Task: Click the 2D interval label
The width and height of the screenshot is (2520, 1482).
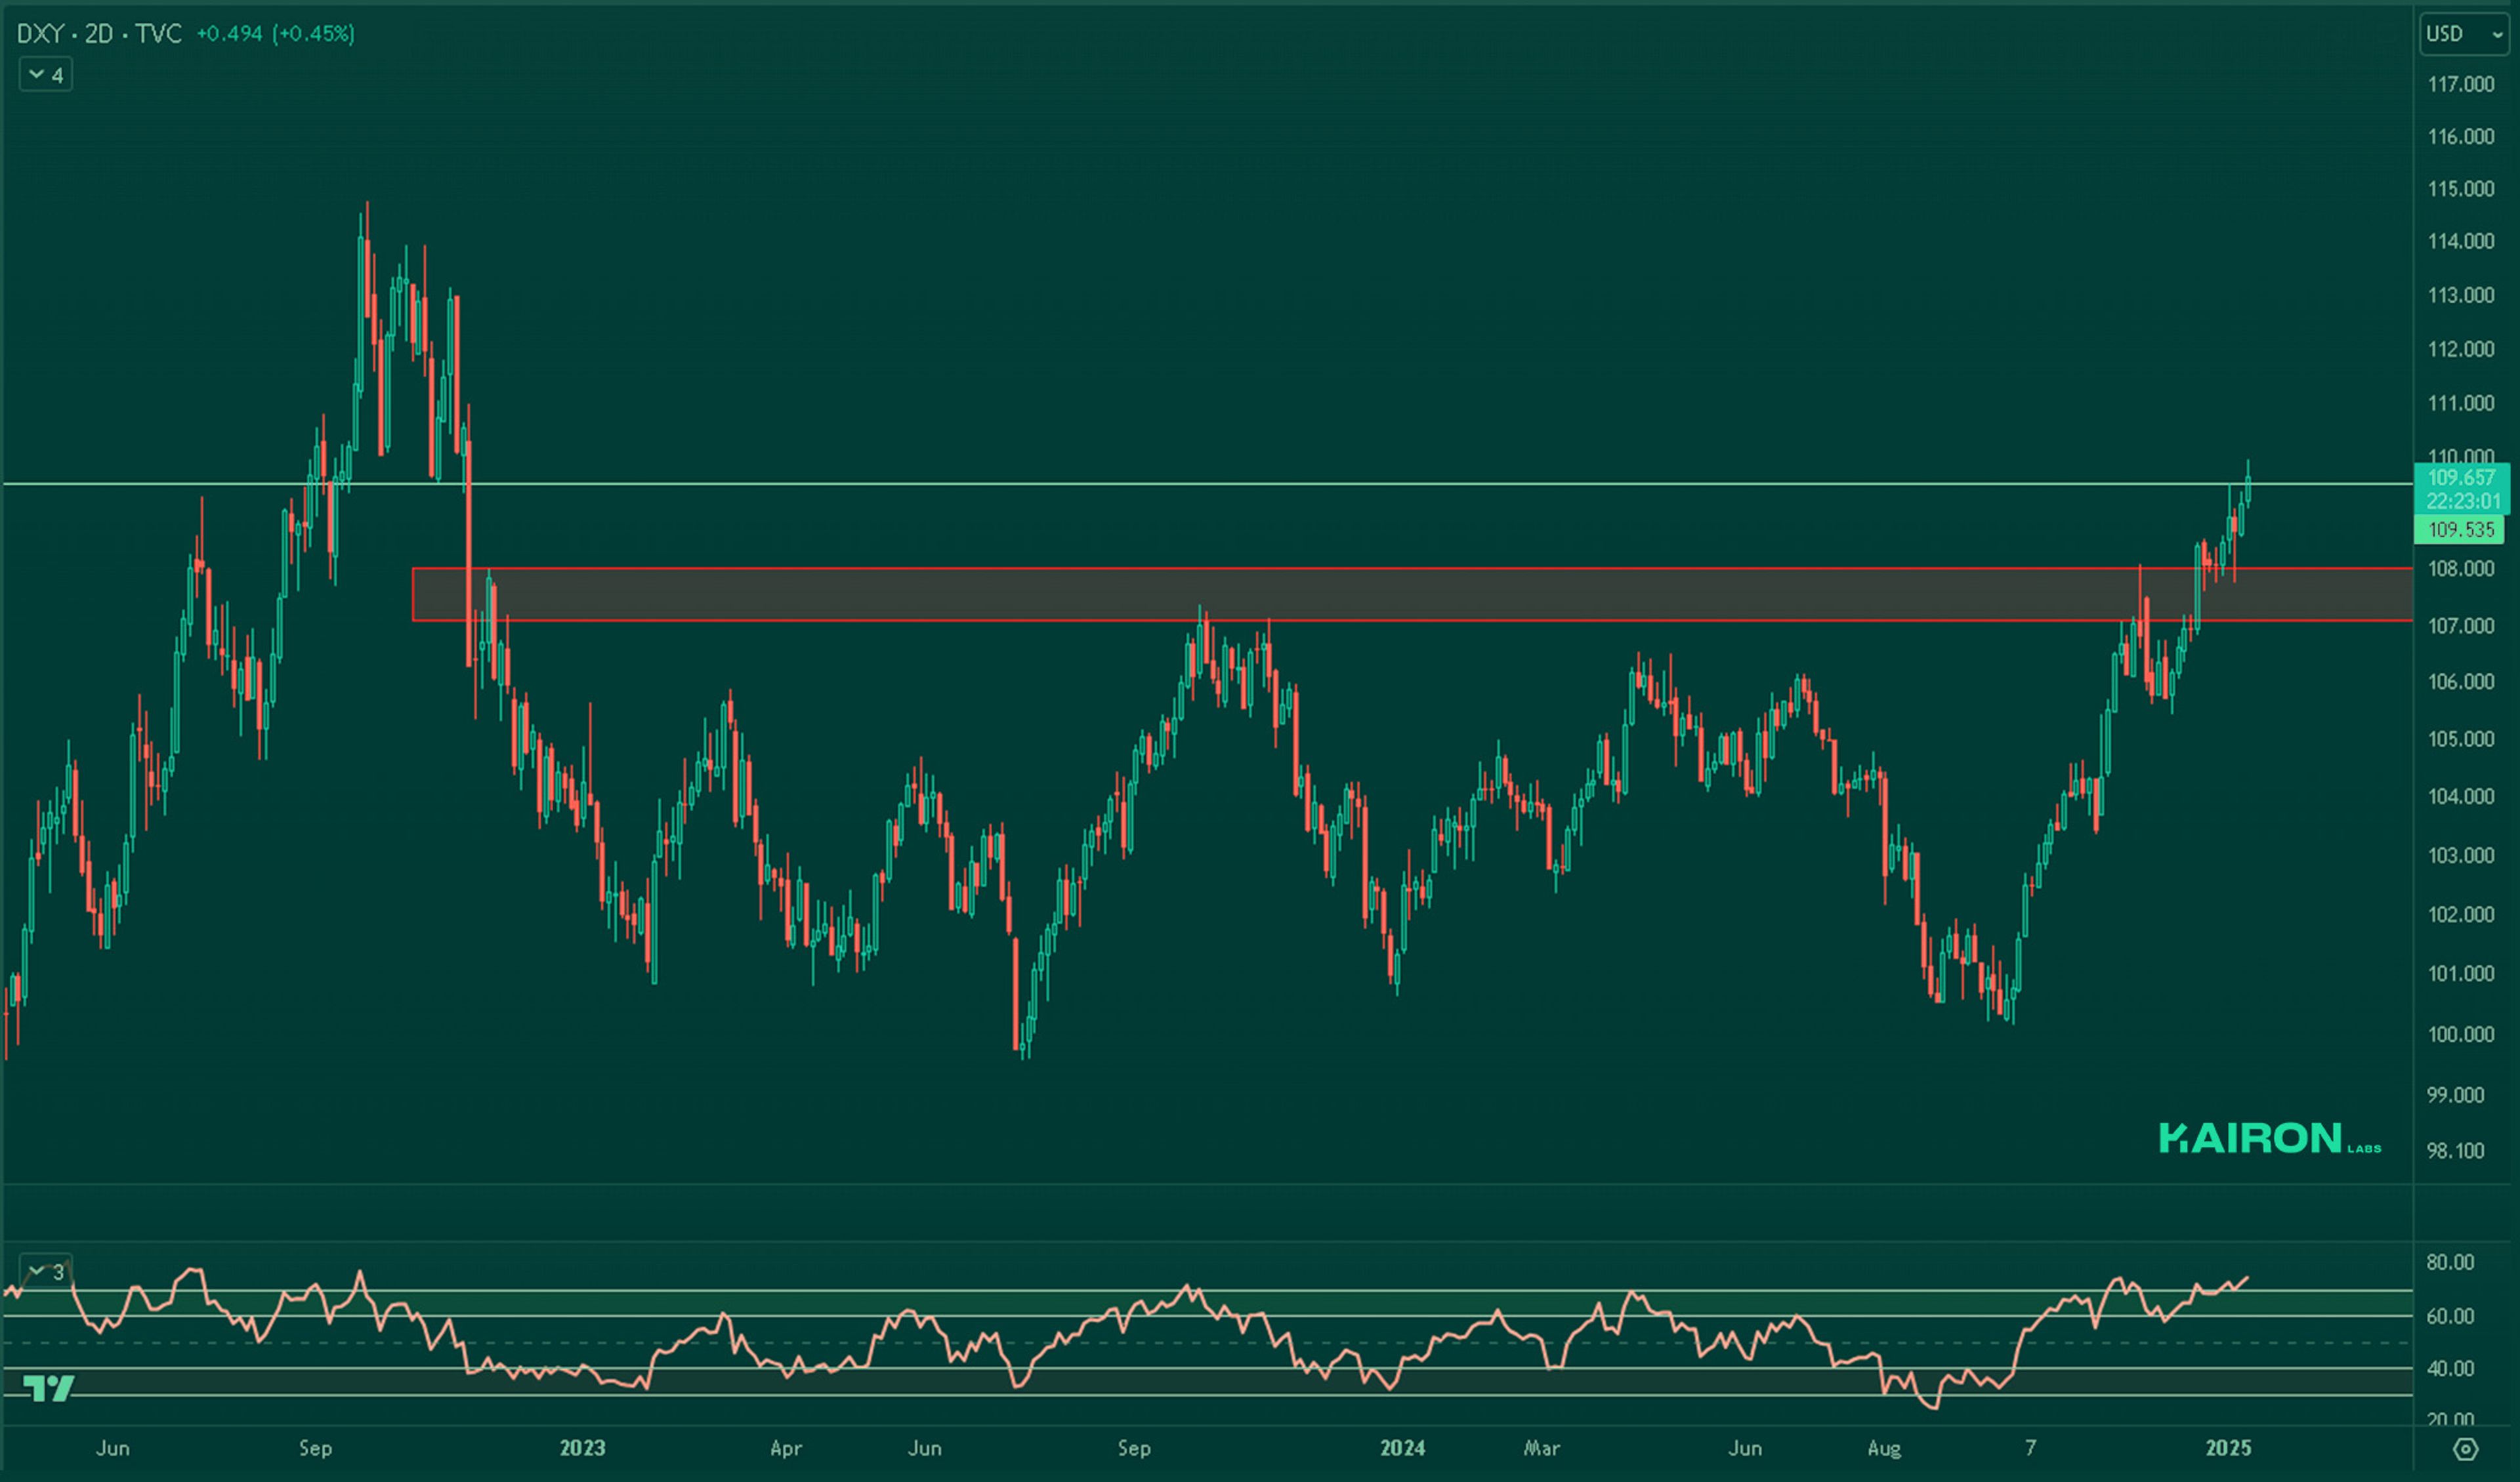Action: tap(98, 34)
